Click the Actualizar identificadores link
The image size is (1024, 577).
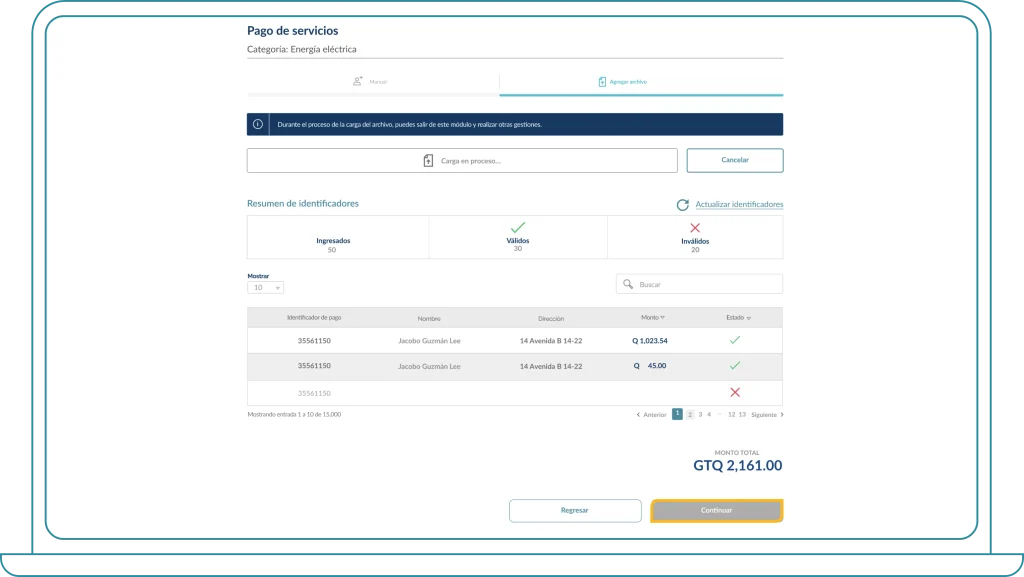739,205
